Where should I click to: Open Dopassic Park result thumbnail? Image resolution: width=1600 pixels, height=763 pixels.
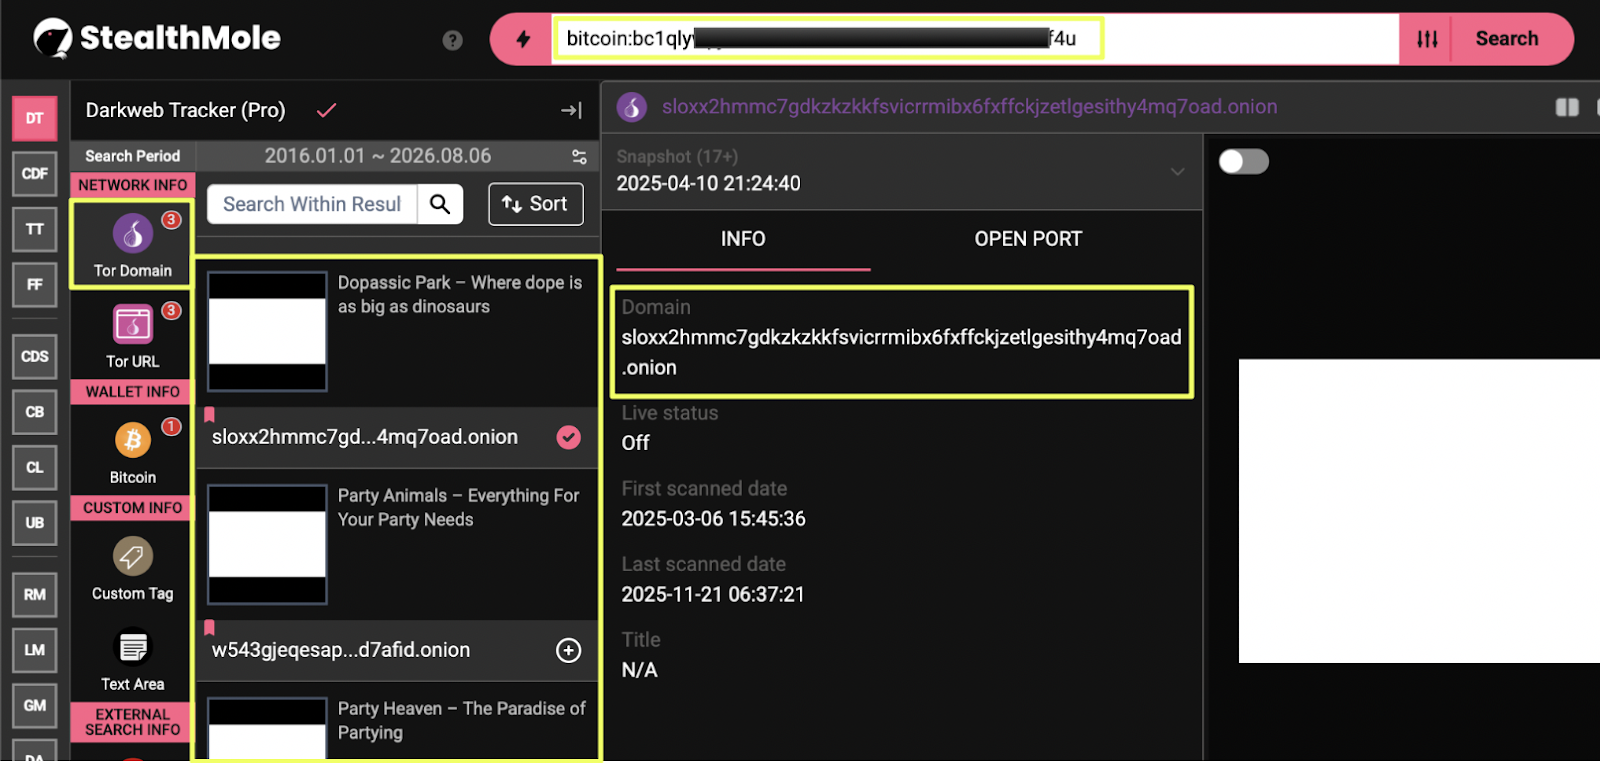coord(267,331)
